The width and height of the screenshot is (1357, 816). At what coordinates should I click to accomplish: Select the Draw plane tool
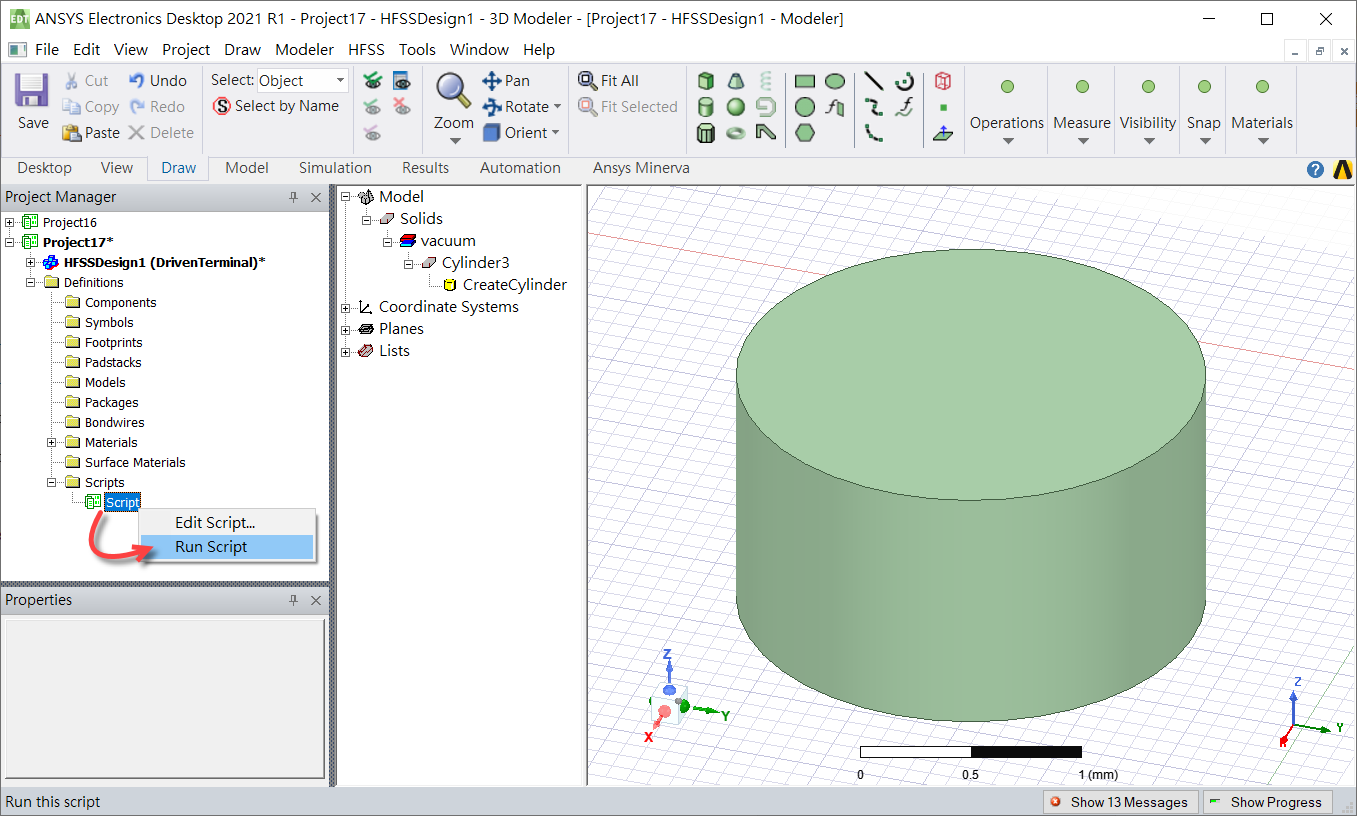point(943,133)
